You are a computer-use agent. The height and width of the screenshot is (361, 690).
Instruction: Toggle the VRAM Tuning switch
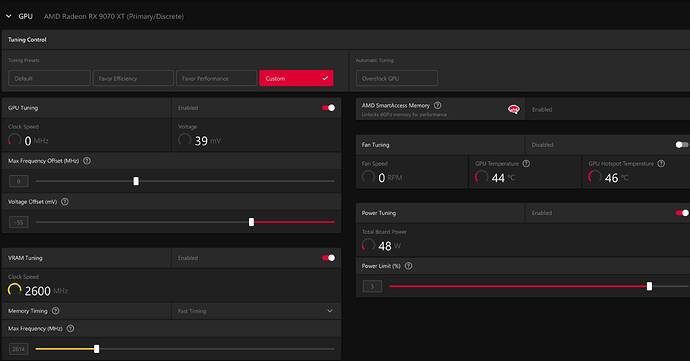coord(328,258)
